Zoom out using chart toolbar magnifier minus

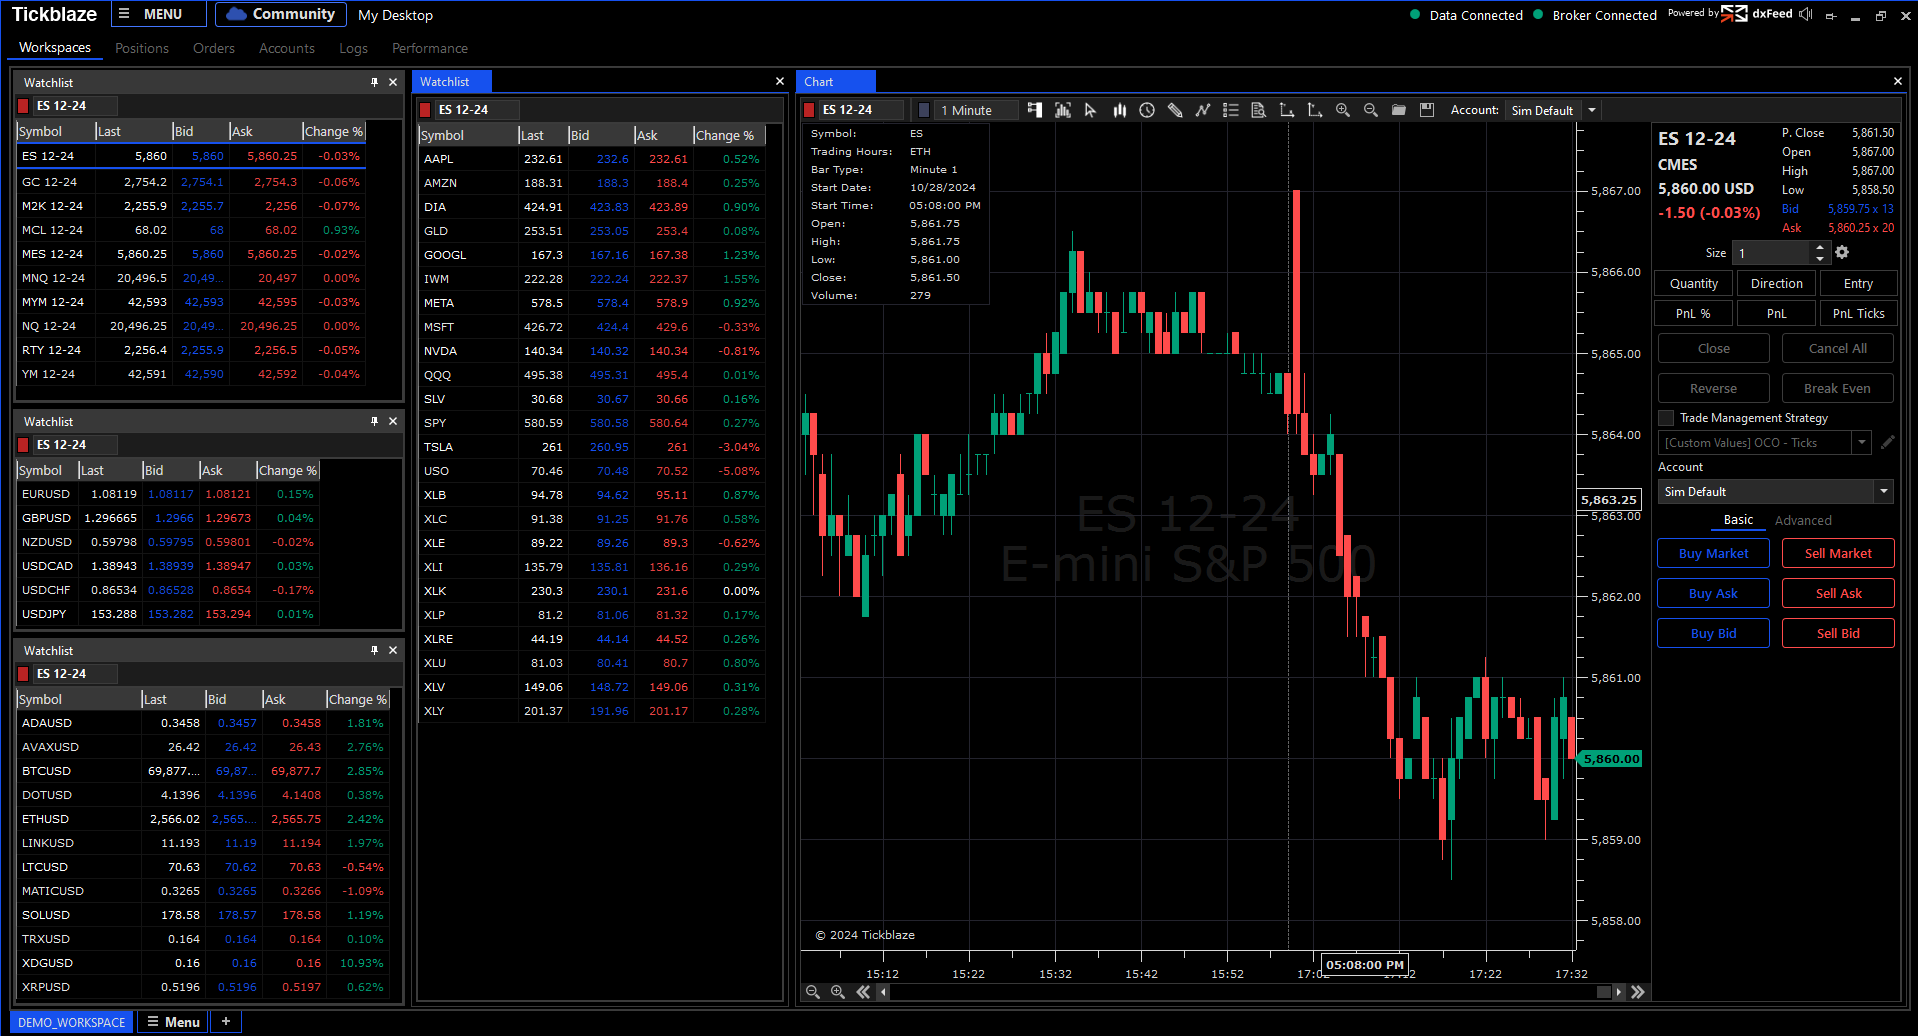pos(1371,110)
